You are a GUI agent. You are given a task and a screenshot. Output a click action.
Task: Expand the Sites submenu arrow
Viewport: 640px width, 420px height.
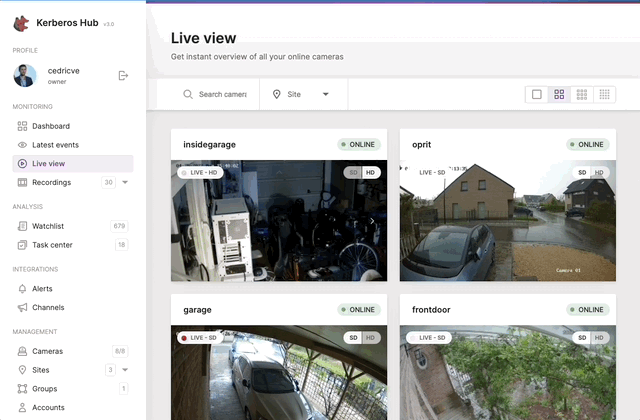coord(125,370)
